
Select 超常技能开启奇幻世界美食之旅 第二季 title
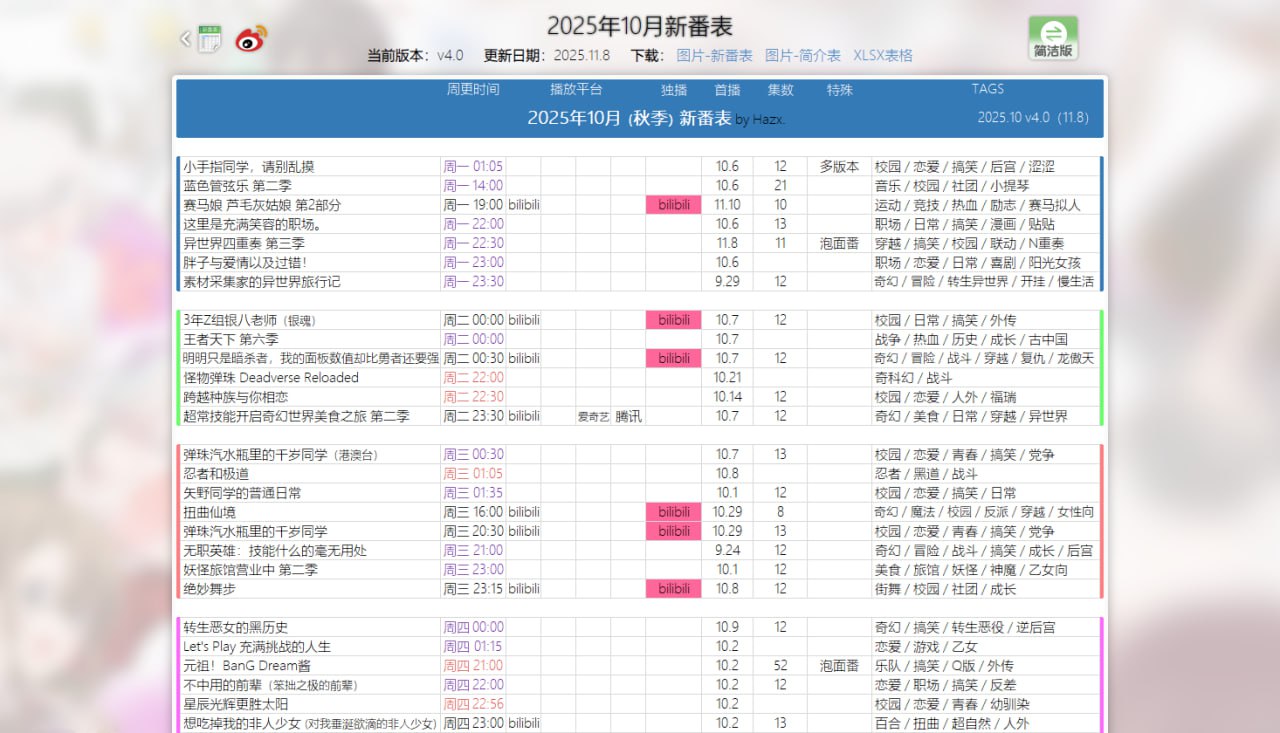pyautogui.click(x=296, y=416)
